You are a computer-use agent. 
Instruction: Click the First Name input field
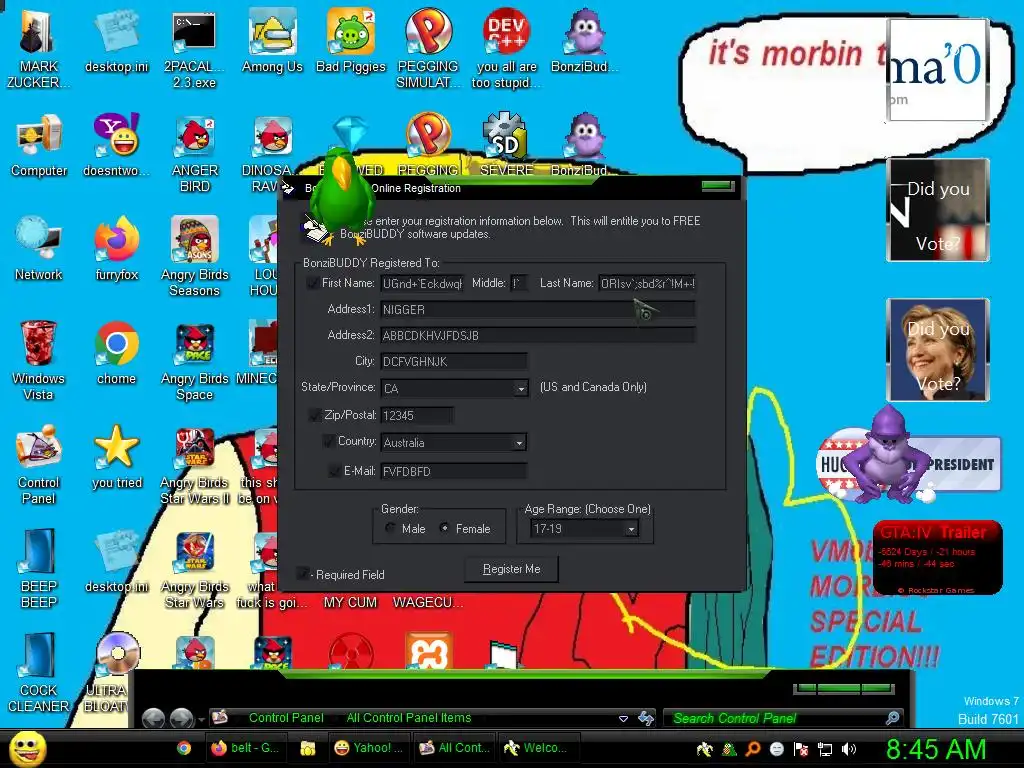423,283
